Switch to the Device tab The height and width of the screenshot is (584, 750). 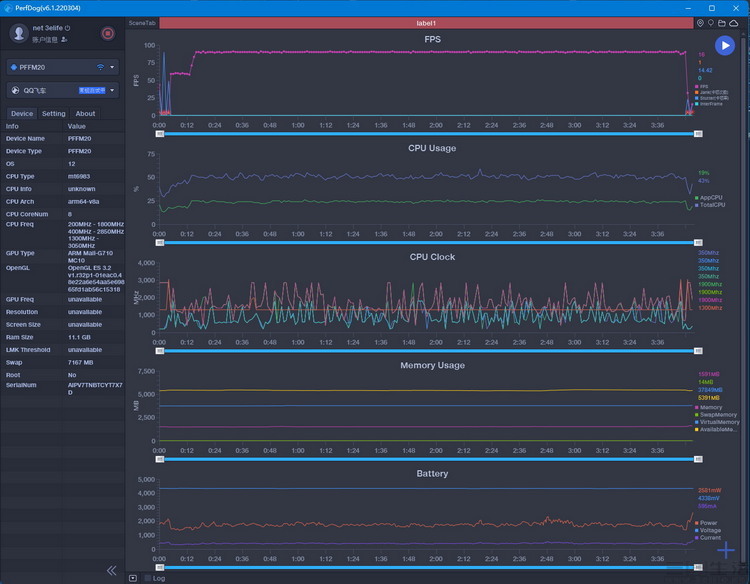[x=22, y=113]
